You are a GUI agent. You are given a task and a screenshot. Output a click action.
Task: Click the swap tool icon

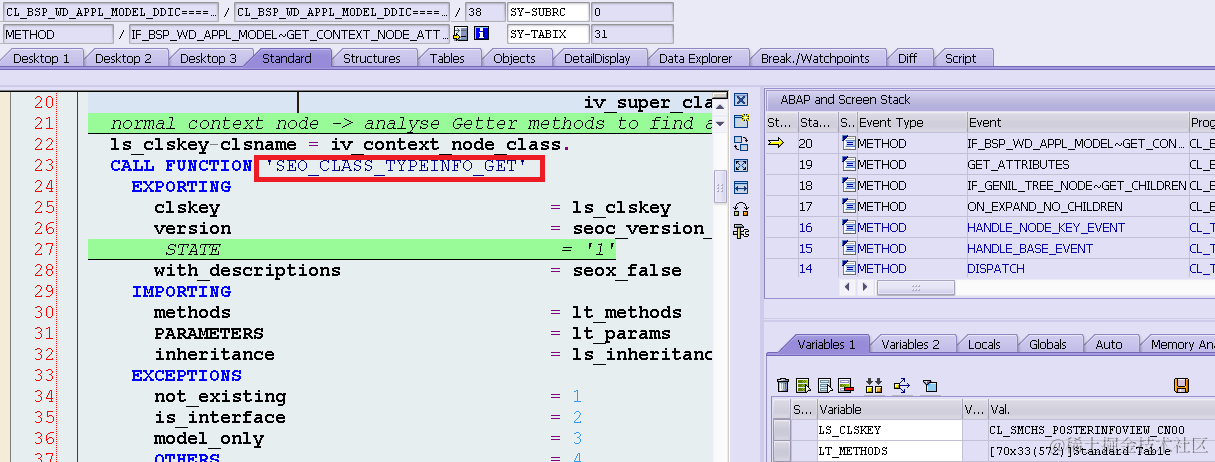point(741,143)
